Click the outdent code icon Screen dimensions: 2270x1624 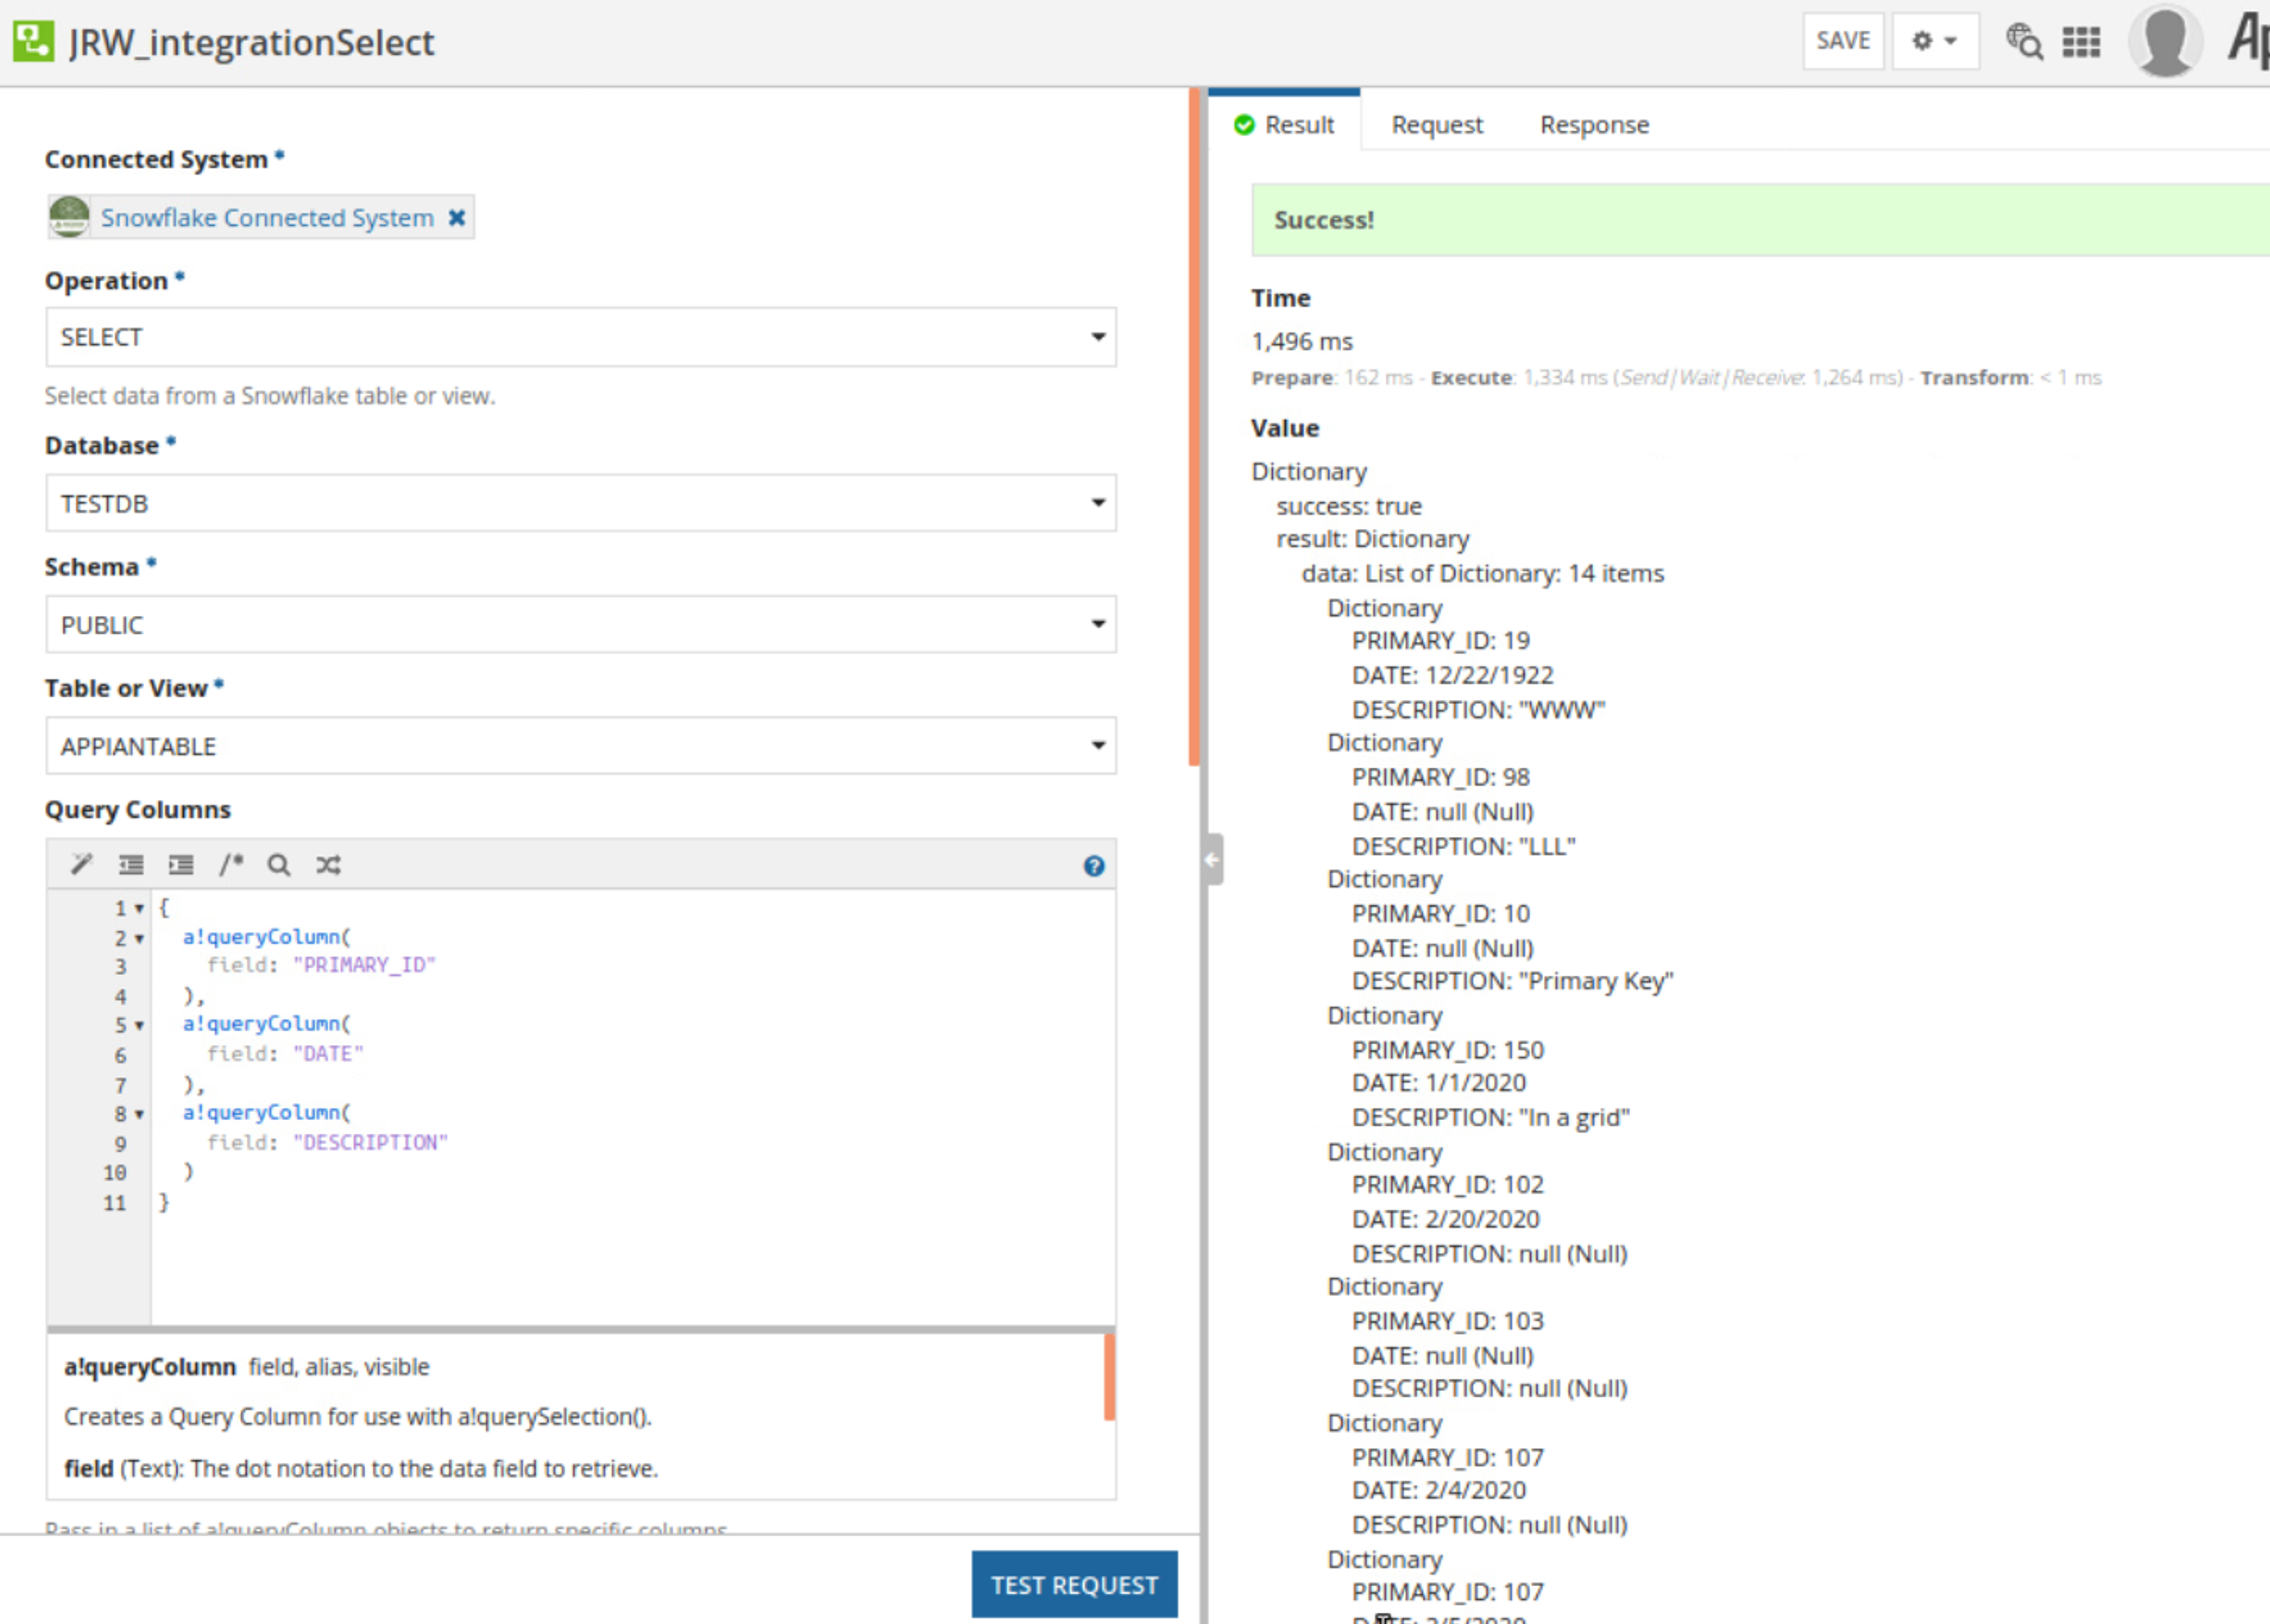click(x=131, y=864)
